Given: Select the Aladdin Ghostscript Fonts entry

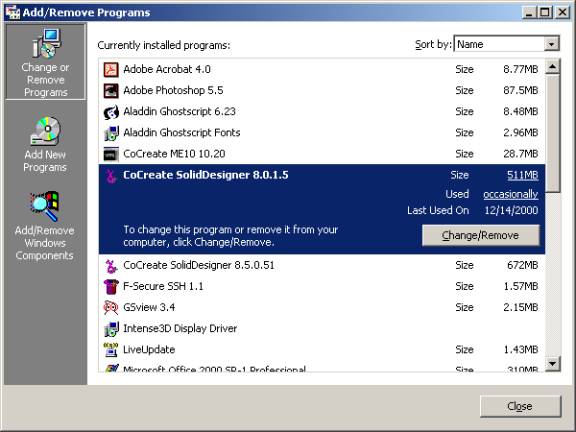Looking at the screenshot, I should point(322,133).
